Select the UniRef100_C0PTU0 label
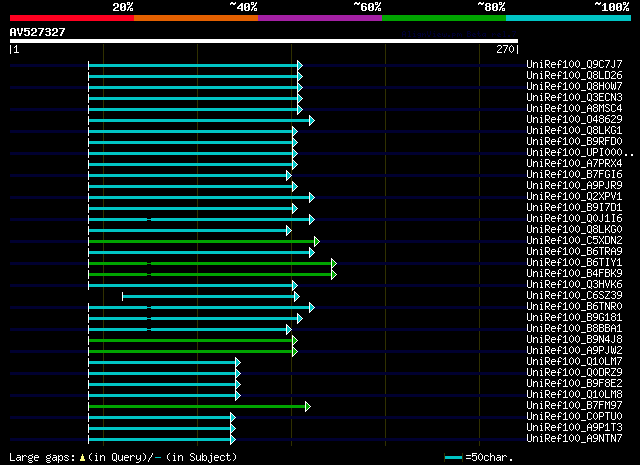The width and height of the screenshot is (640, 465). (574, 417)
